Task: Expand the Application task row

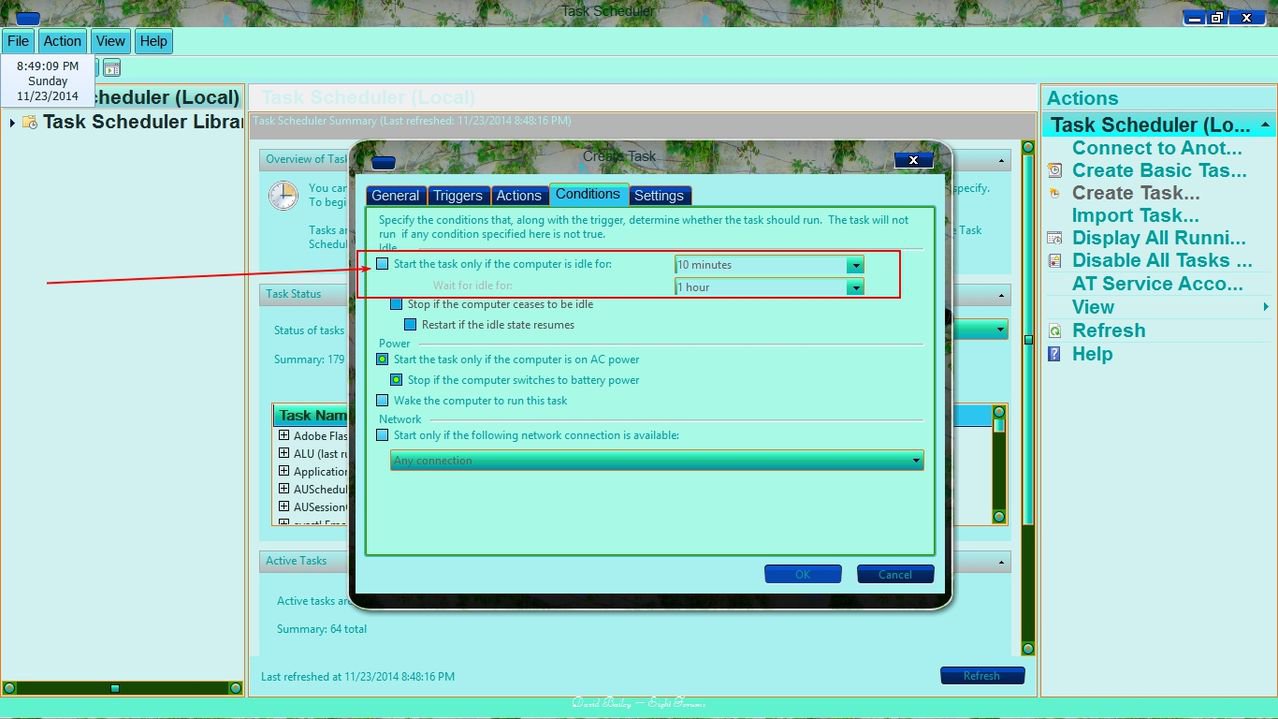Action: (x=284, y=472)
